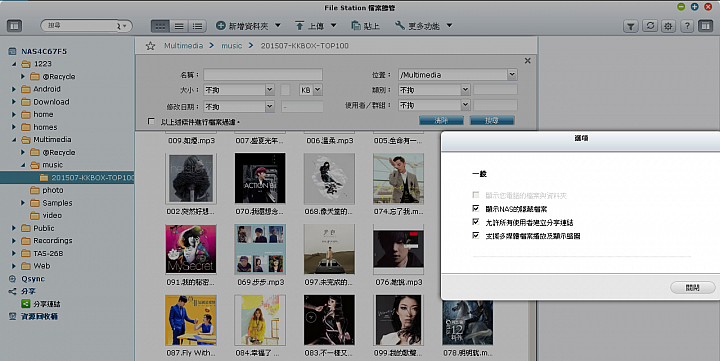720x361 pixels.
Task: Toggle allow all users create share links
Action: 476,222
